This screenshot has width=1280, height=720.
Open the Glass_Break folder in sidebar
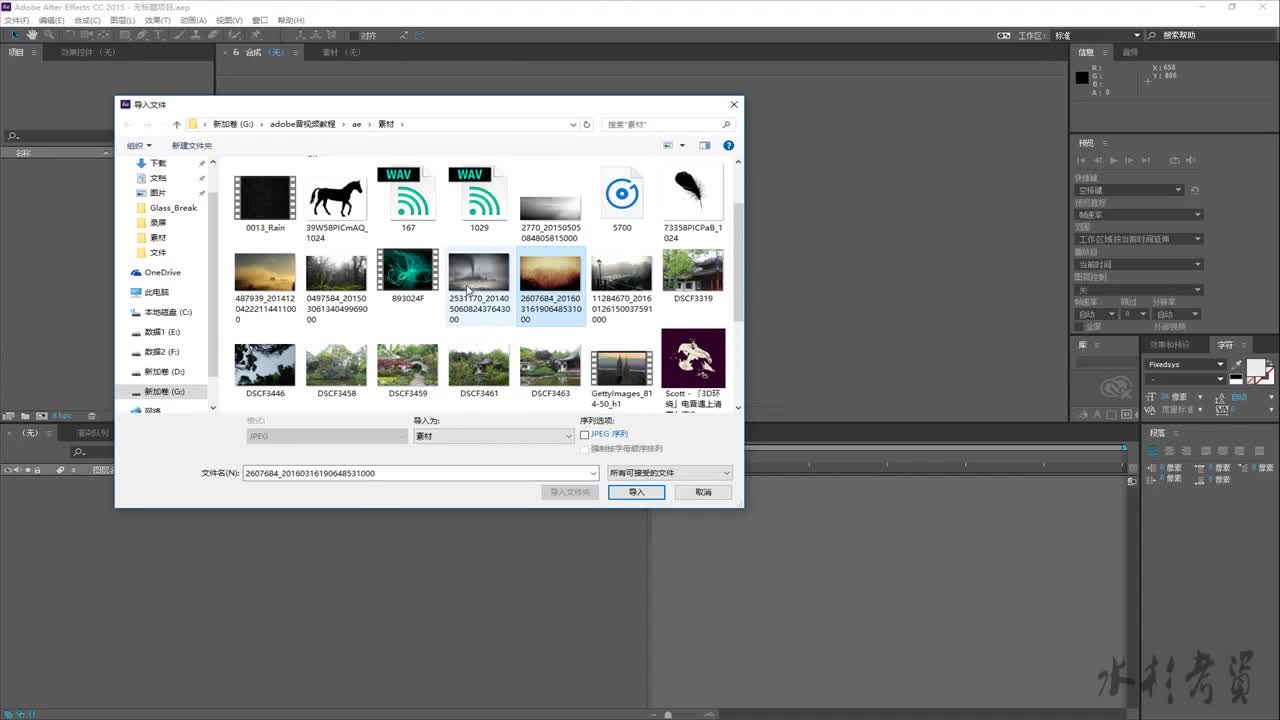click(x=173, y=208)
